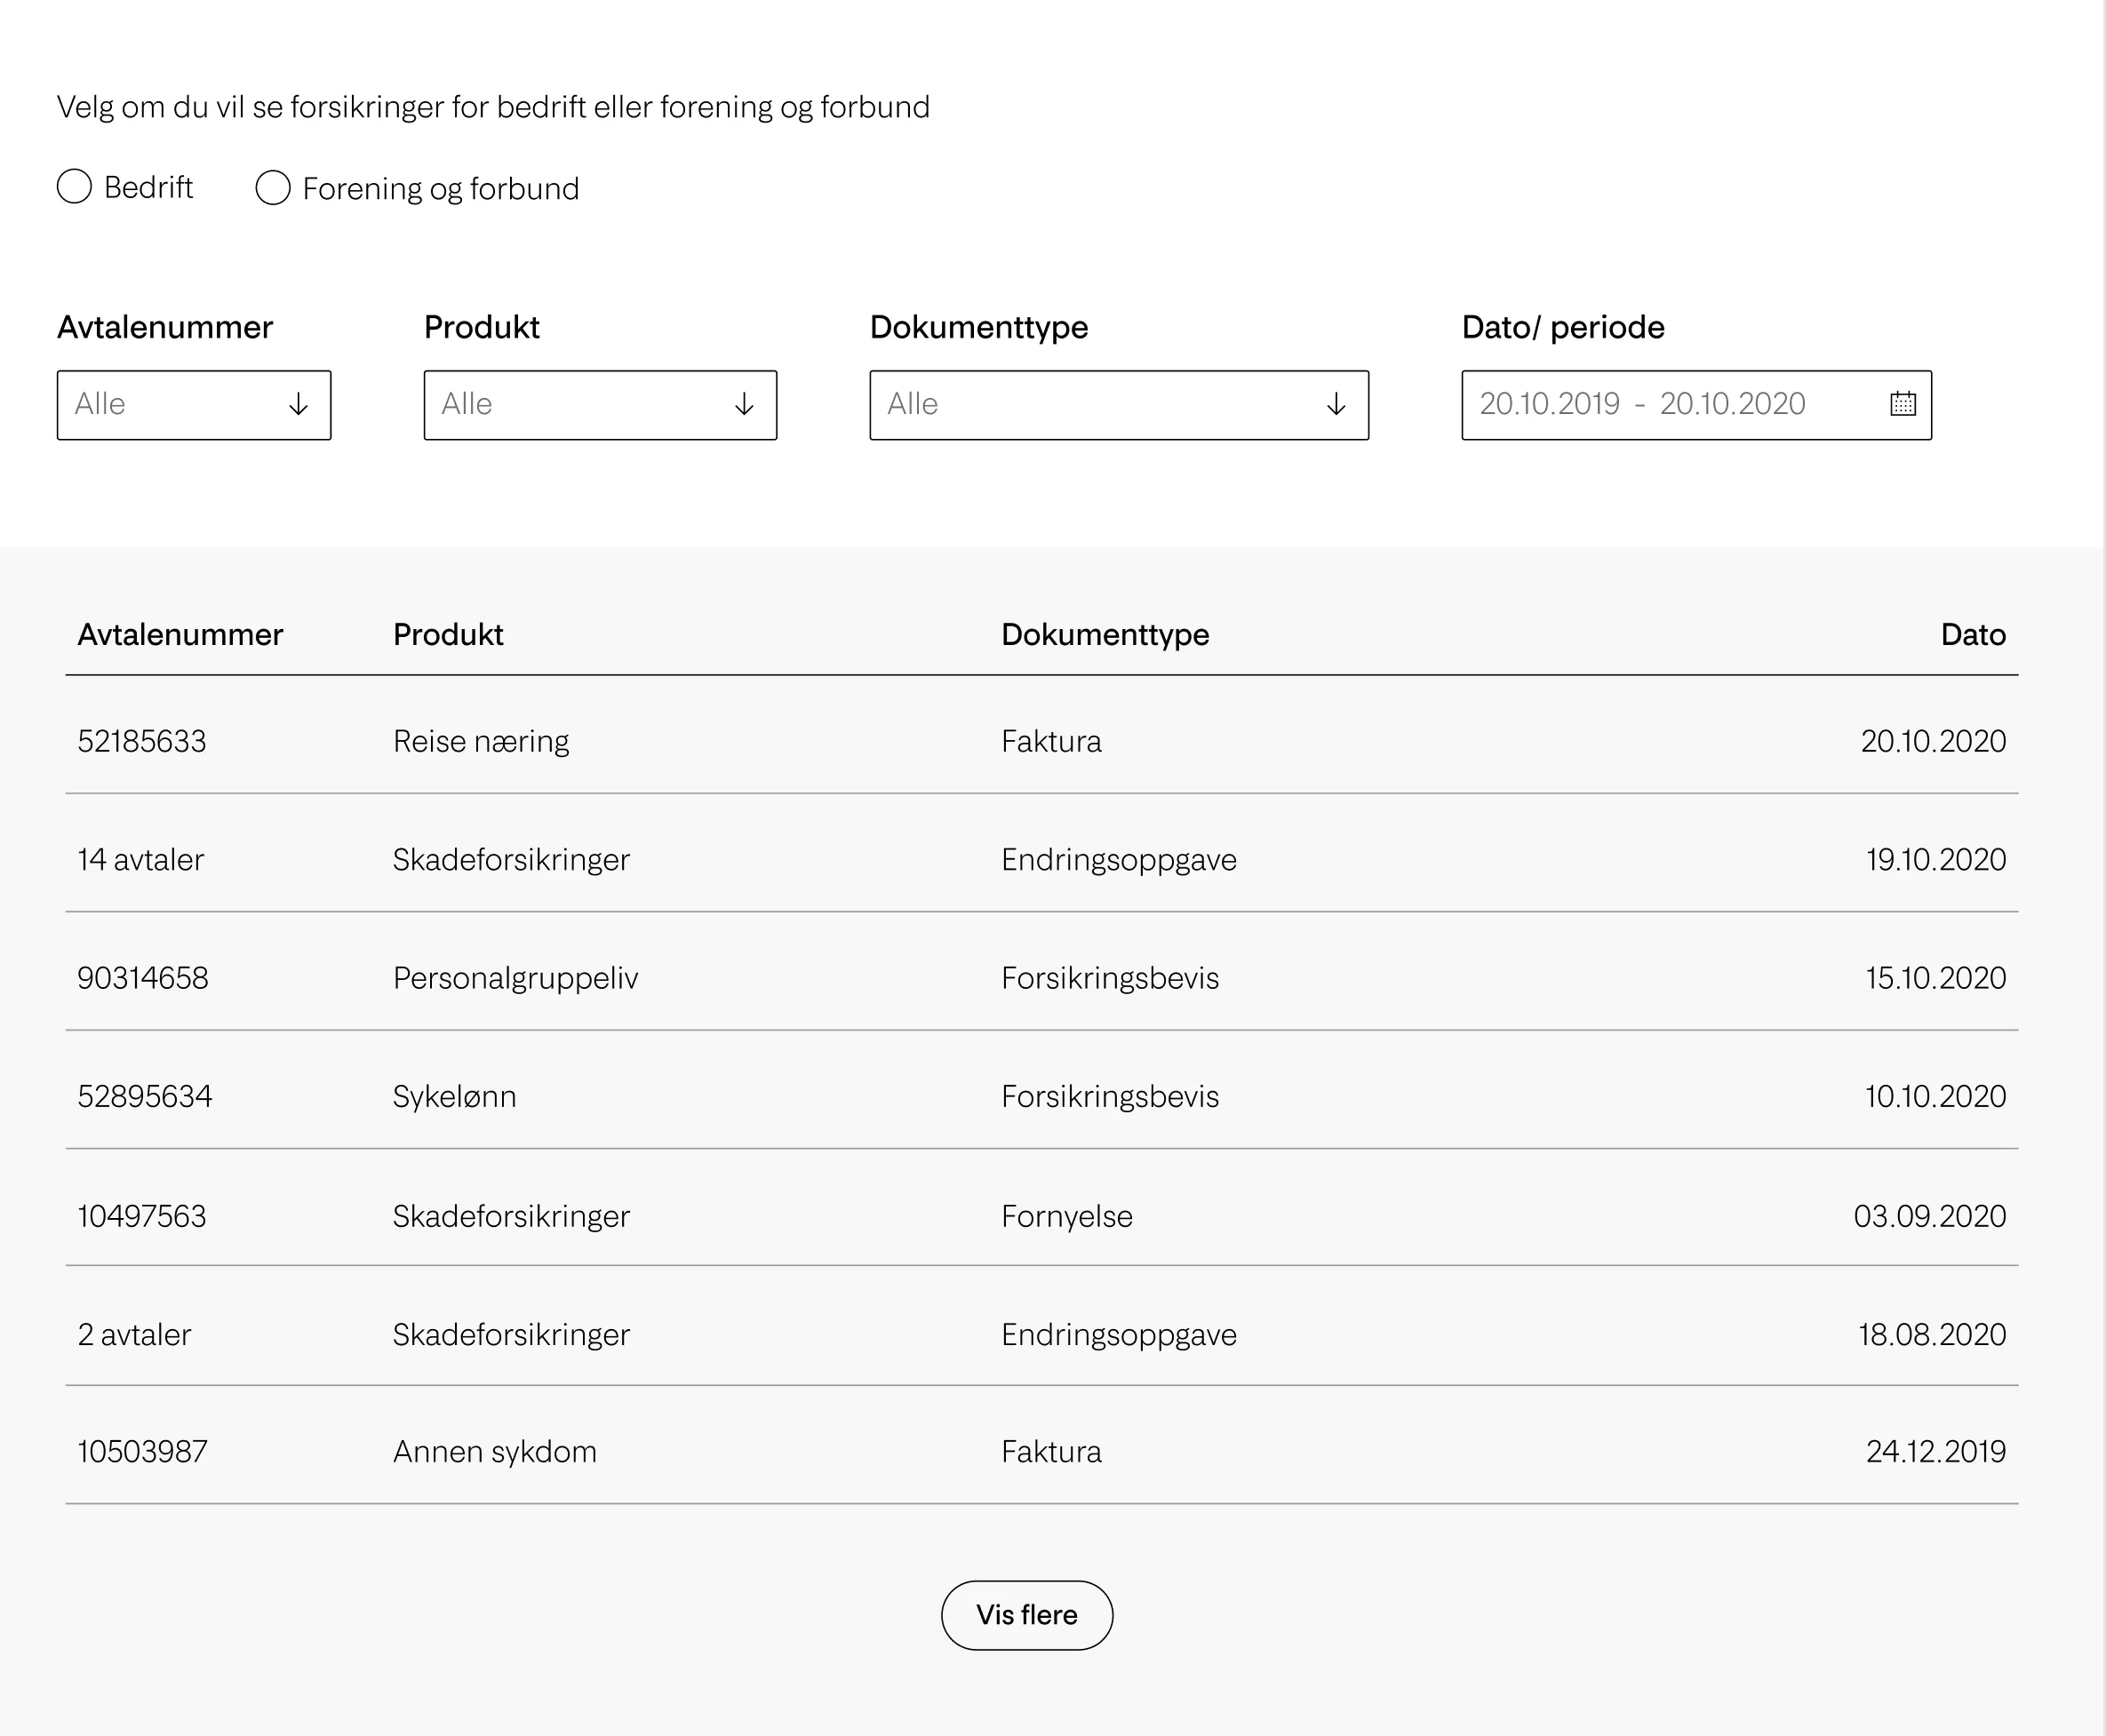Click Forsikringsbevis in the Sykelønn row
Image resolution: width=2106 pixels, height=1736 pixels.
point(1110,1097)
